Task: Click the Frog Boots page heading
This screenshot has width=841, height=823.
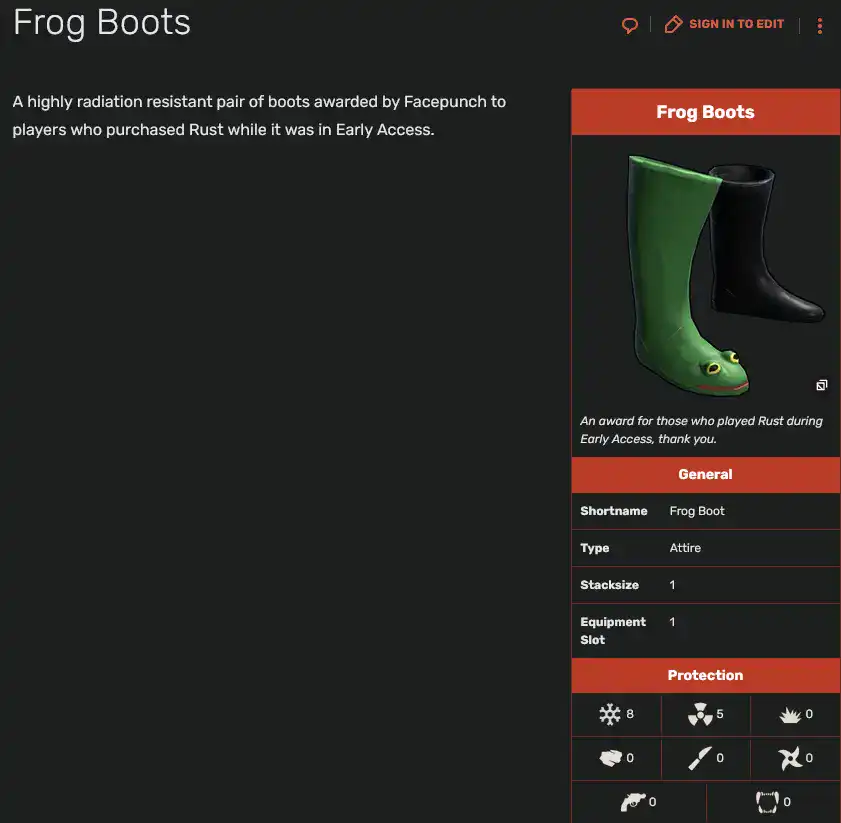Action: click(101, 22)
